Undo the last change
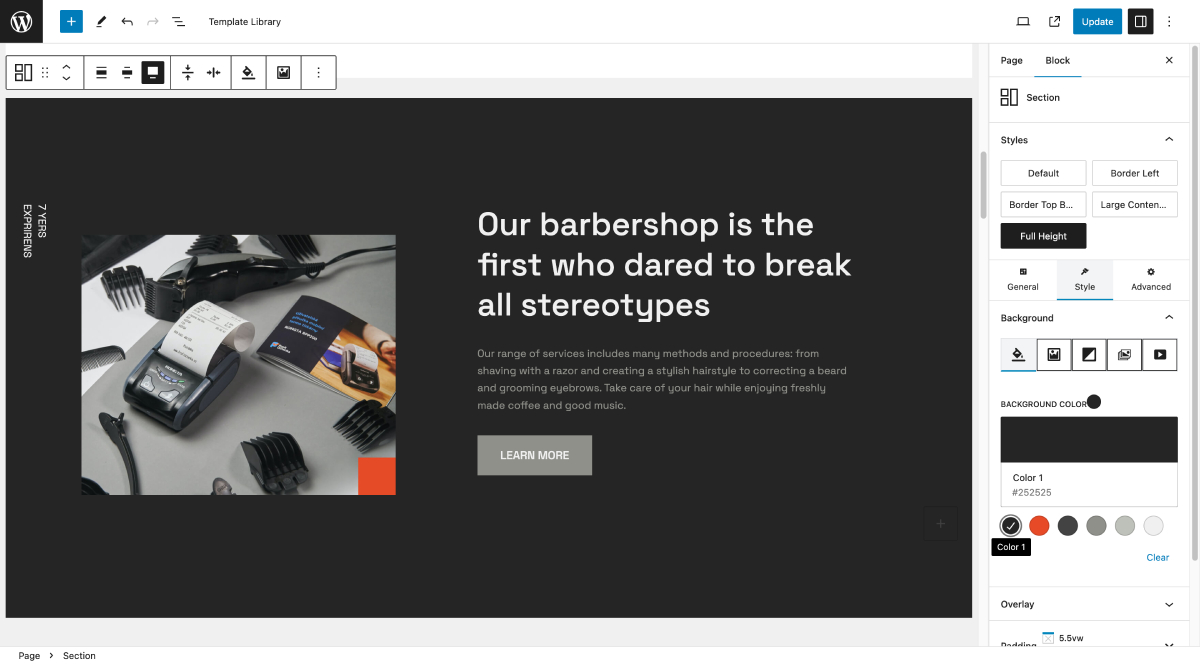The height and width of the screenshot is (664, 1200). point(127,21)
